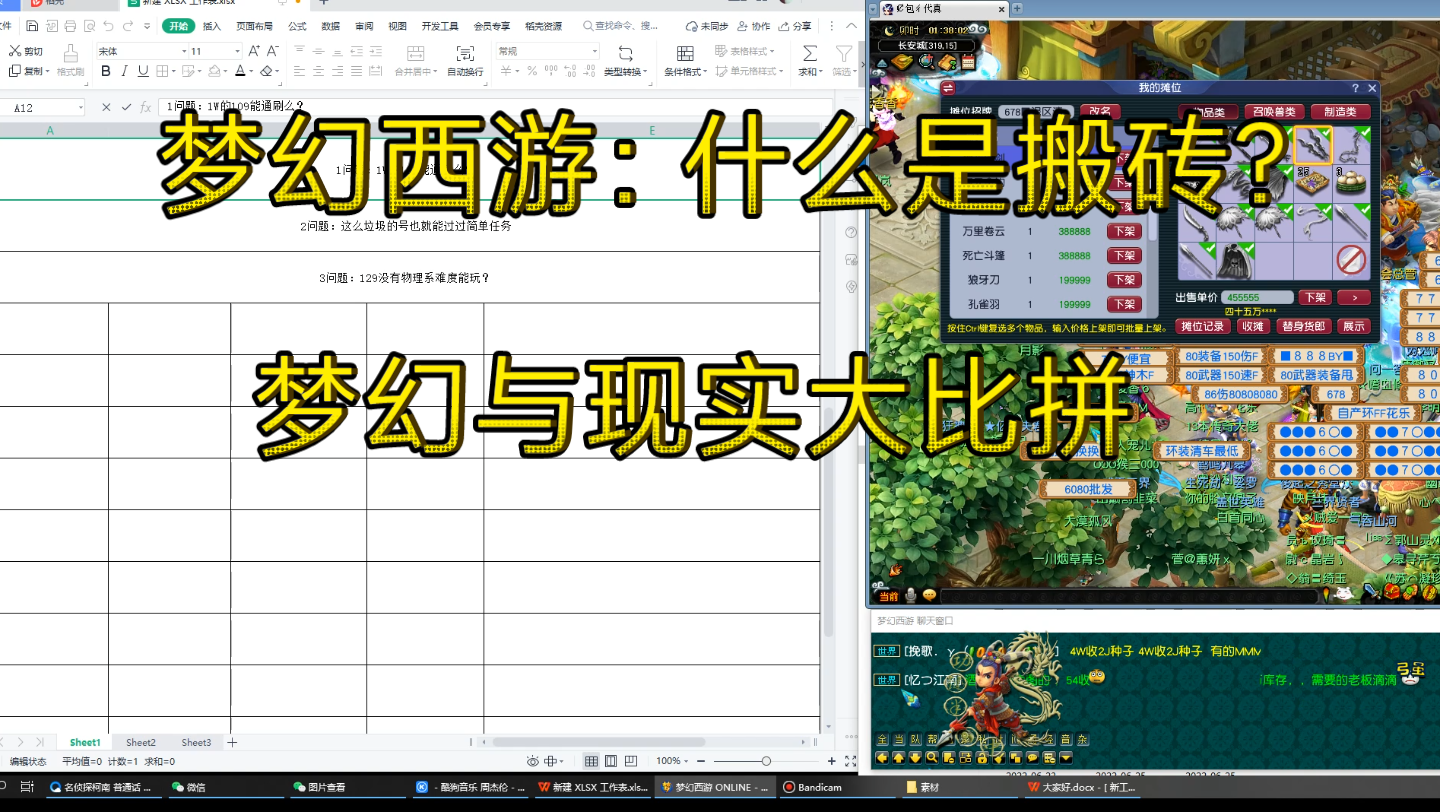The height and width of the screenshot is (812, 1440).
Task: Click 改名 button in the stall window
Action: point(1099,112)
